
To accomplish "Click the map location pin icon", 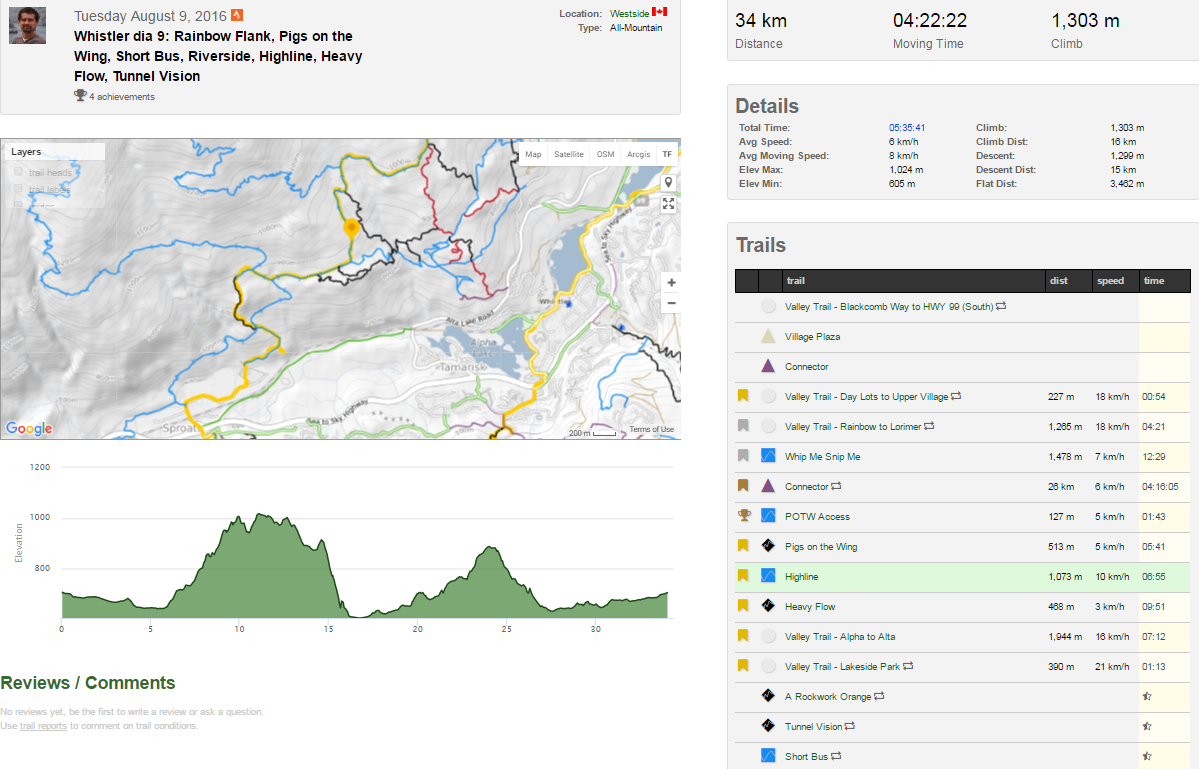I will (668, 183).
